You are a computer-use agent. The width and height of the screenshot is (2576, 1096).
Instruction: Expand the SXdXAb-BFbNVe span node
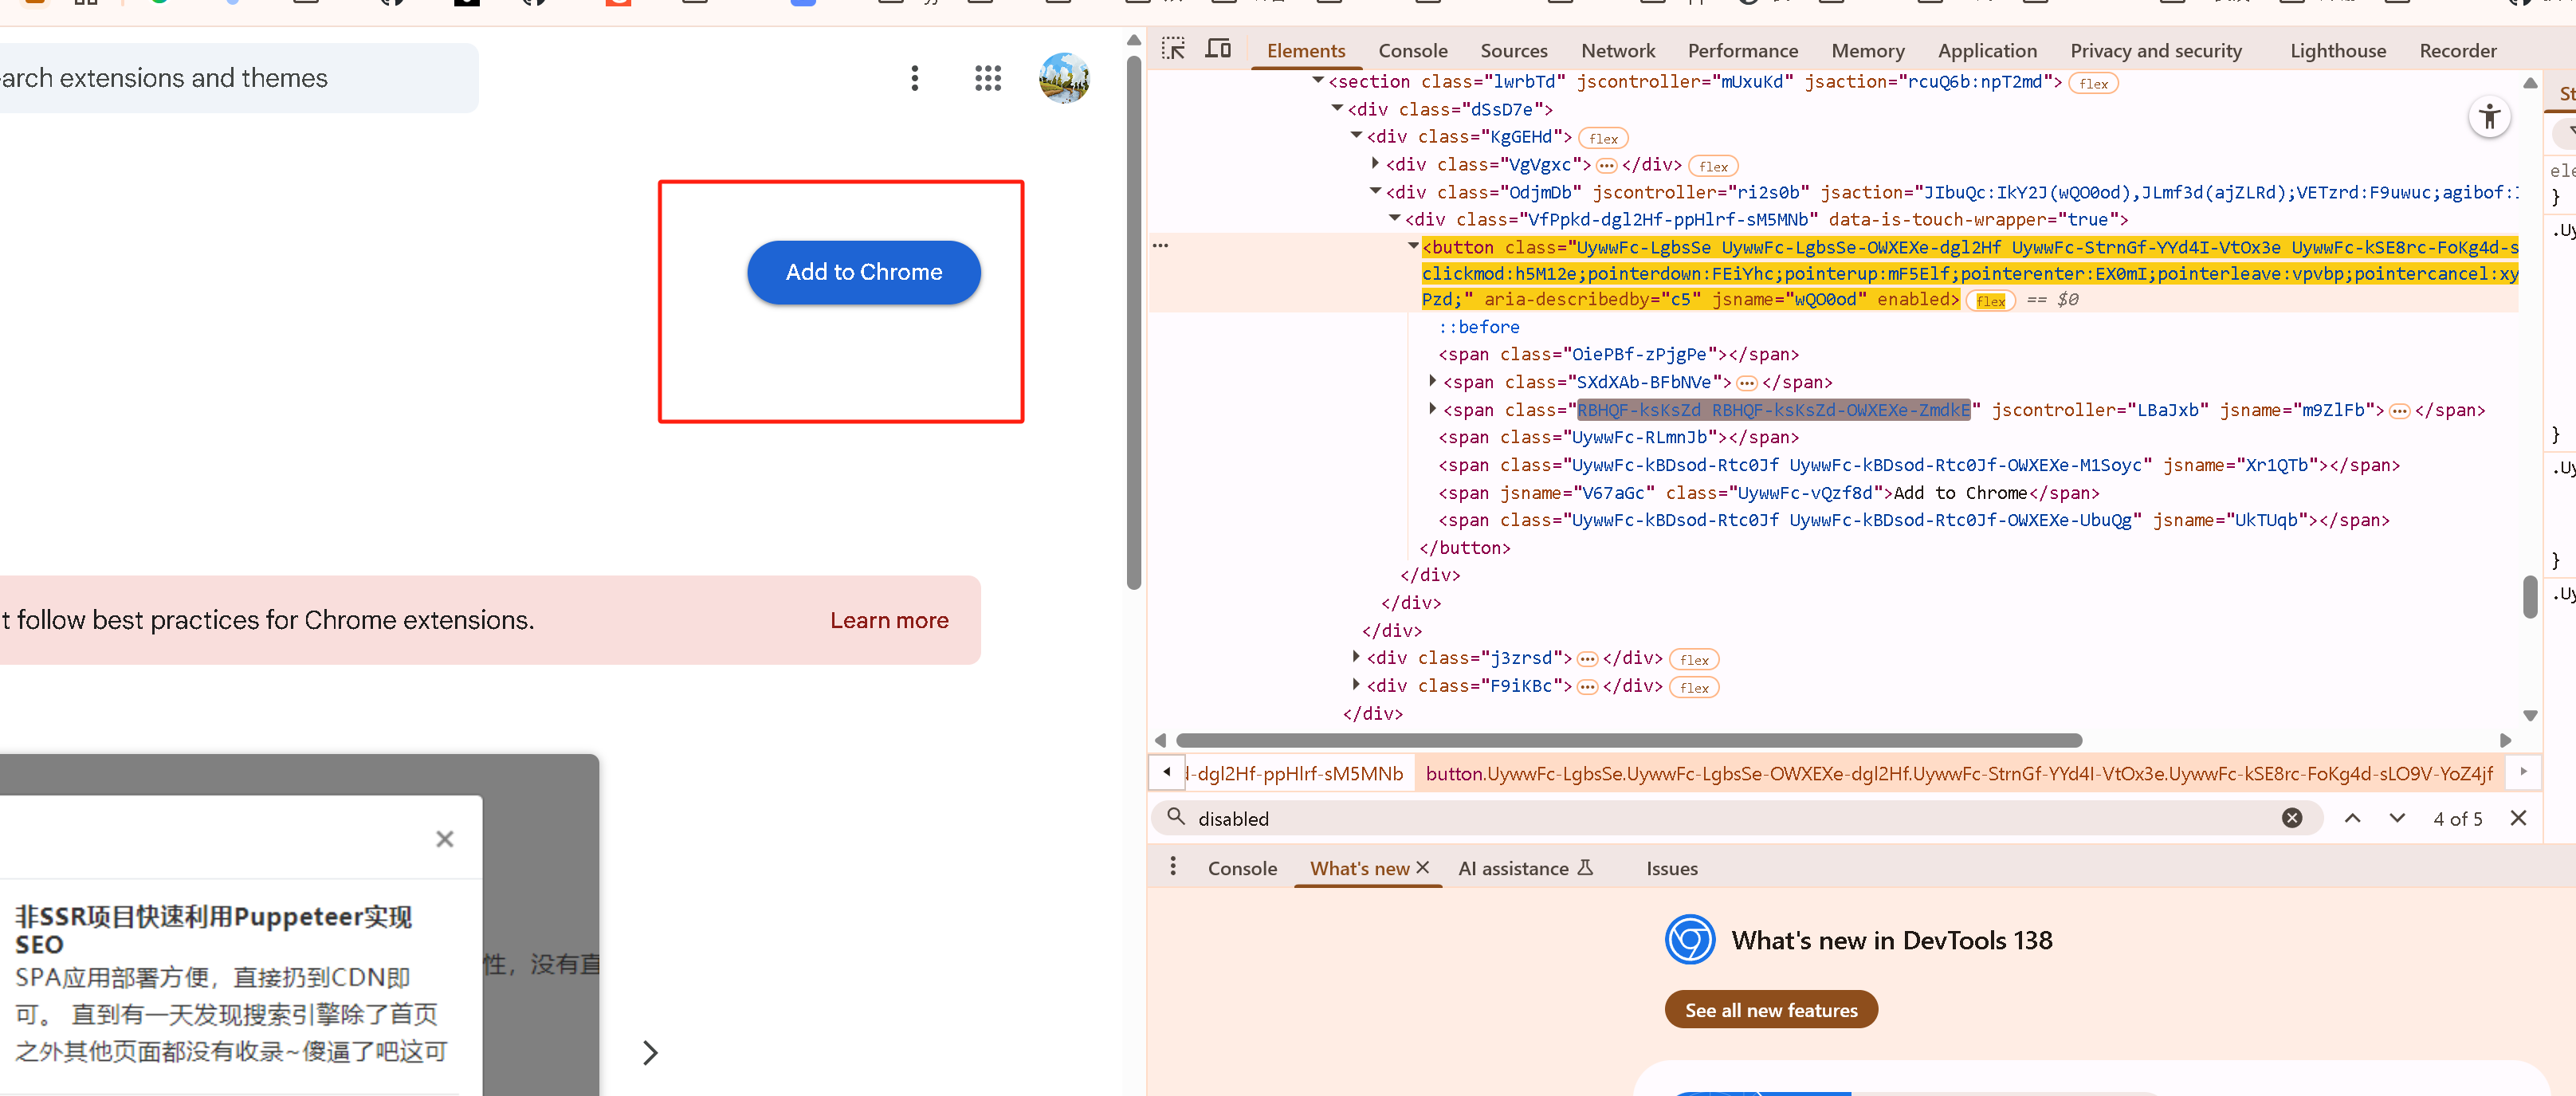tap(1432, 381)
